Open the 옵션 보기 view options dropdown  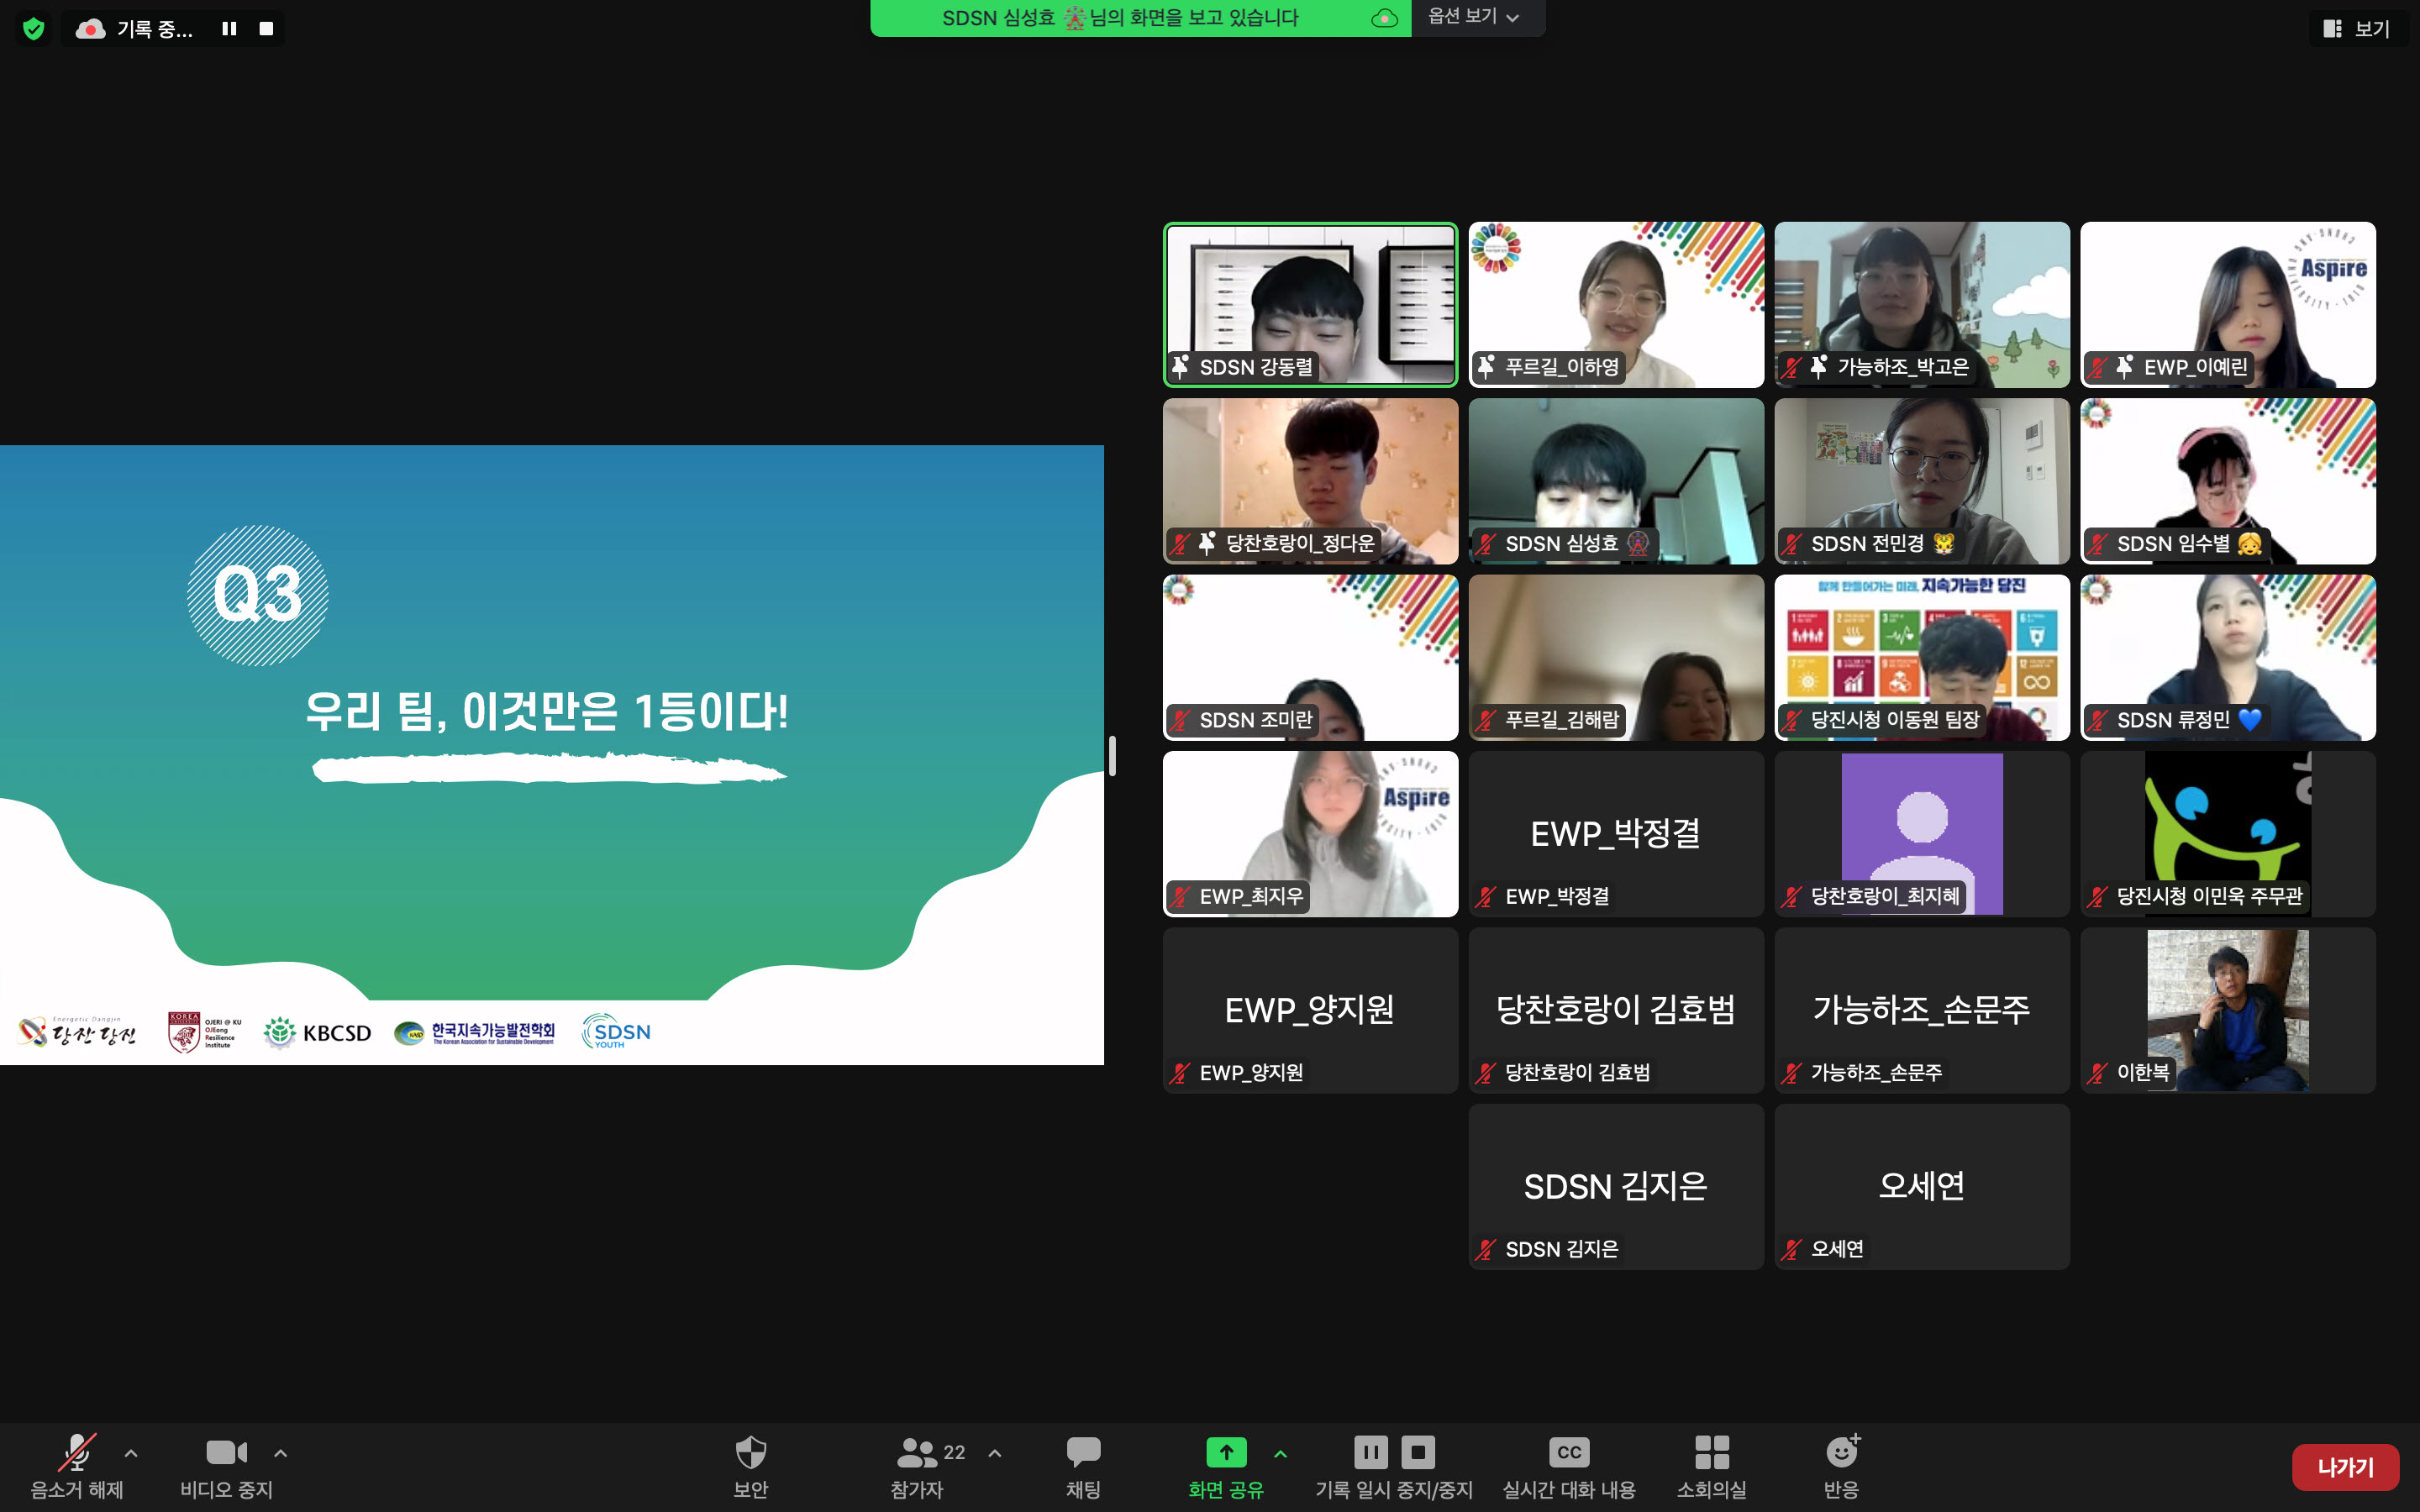point(1474,17)
